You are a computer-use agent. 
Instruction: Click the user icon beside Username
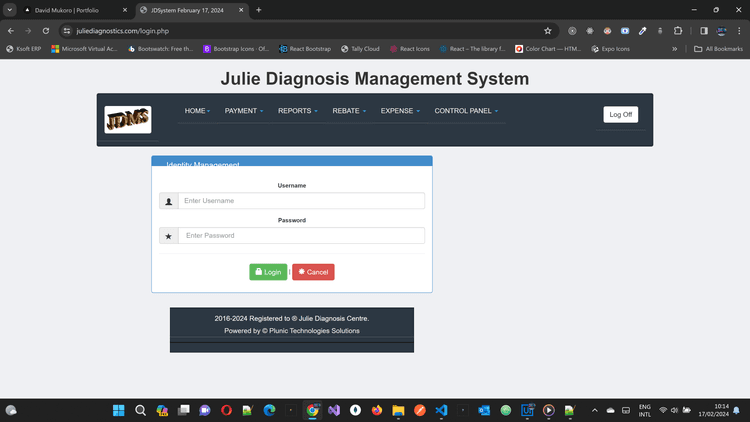169,201
